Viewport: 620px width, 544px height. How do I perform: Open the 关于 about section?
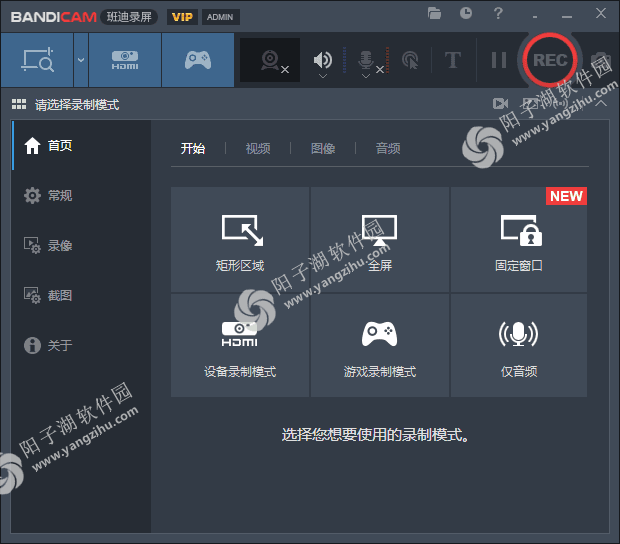click(x=81, y=345)
